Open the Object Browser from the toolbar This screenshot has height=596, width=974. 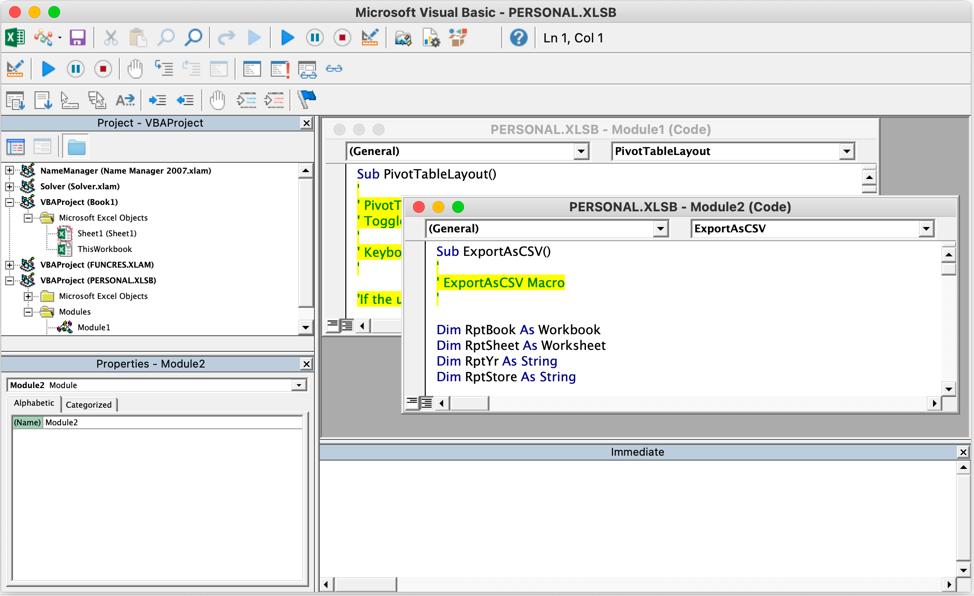[458, 38]
